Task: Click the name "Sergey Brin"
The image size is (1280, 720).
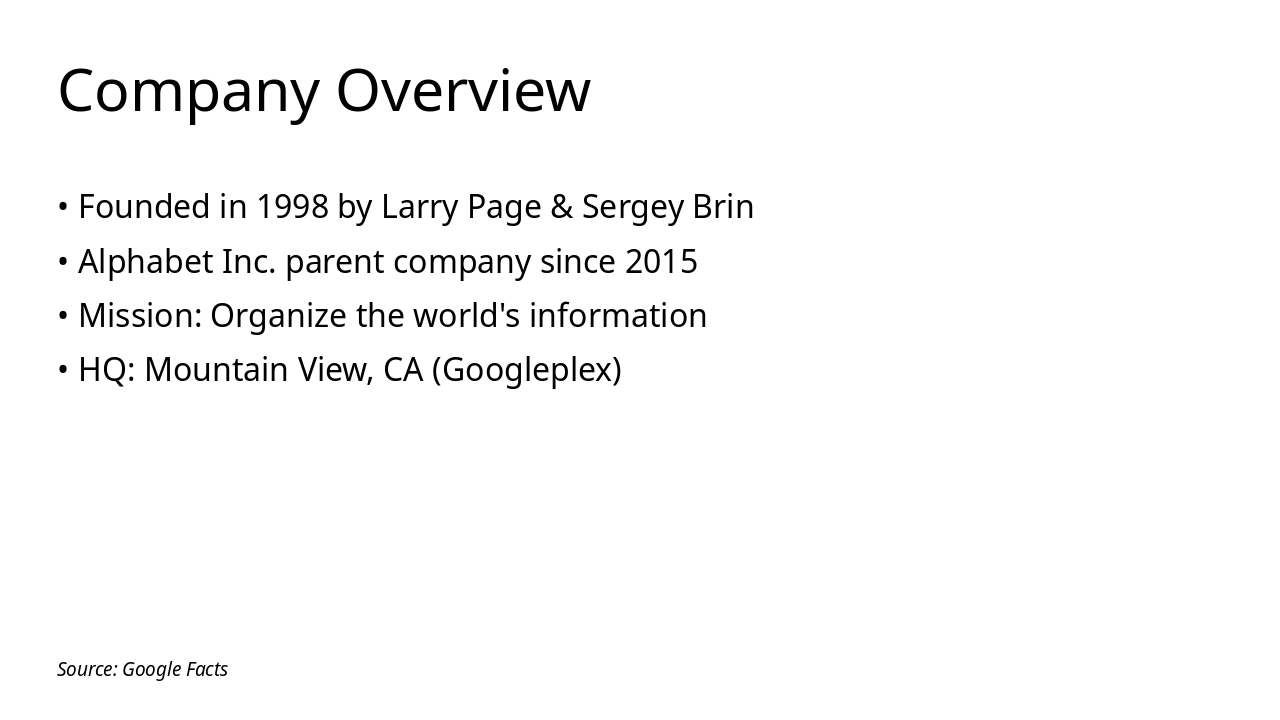Action: [x=667, y=207]
